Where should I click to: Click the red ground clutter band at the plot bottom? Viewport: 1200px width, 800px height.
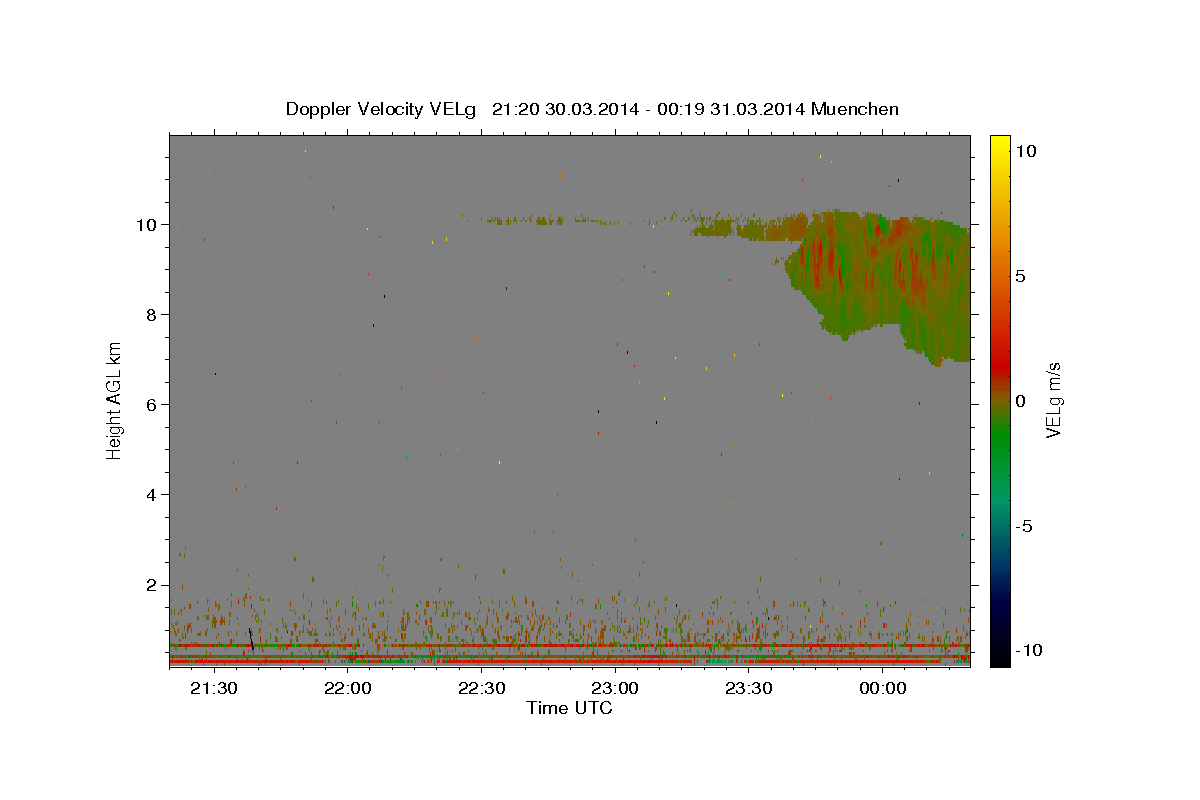(x=570, y=661)
